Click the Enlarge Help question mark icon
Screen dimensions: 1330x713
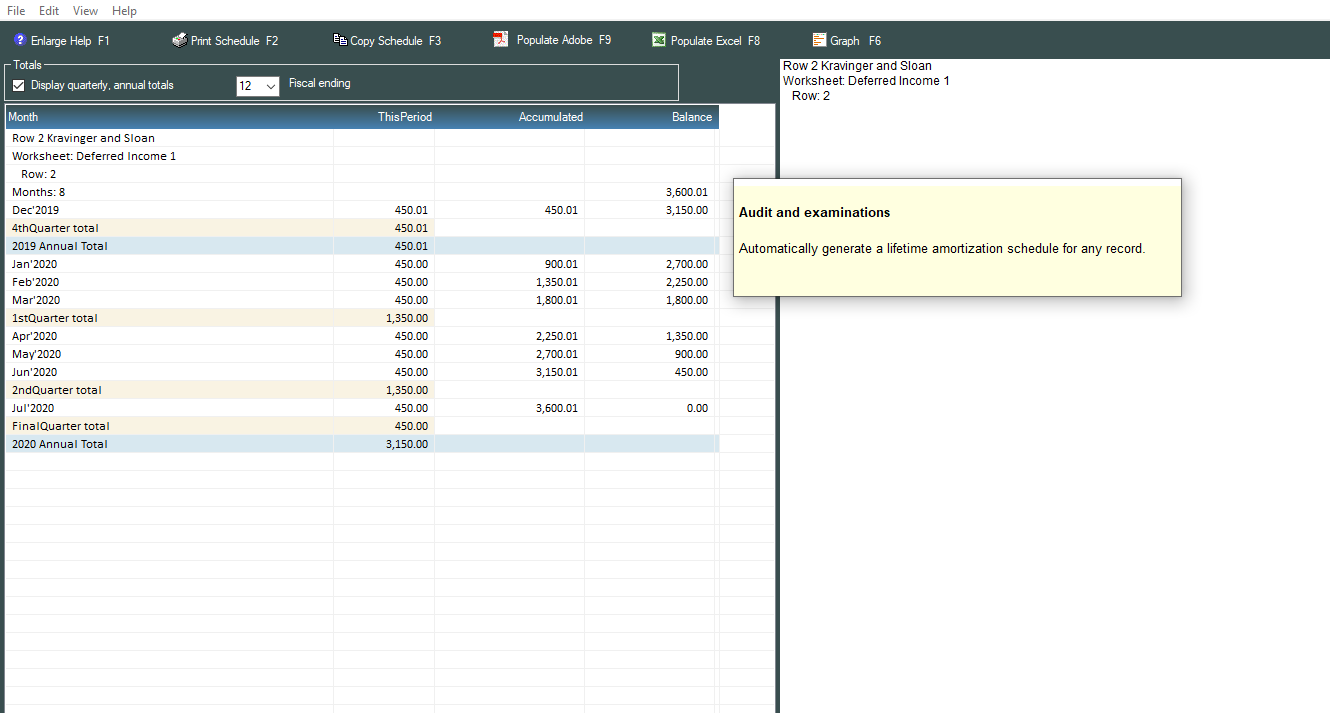[20, 40]
